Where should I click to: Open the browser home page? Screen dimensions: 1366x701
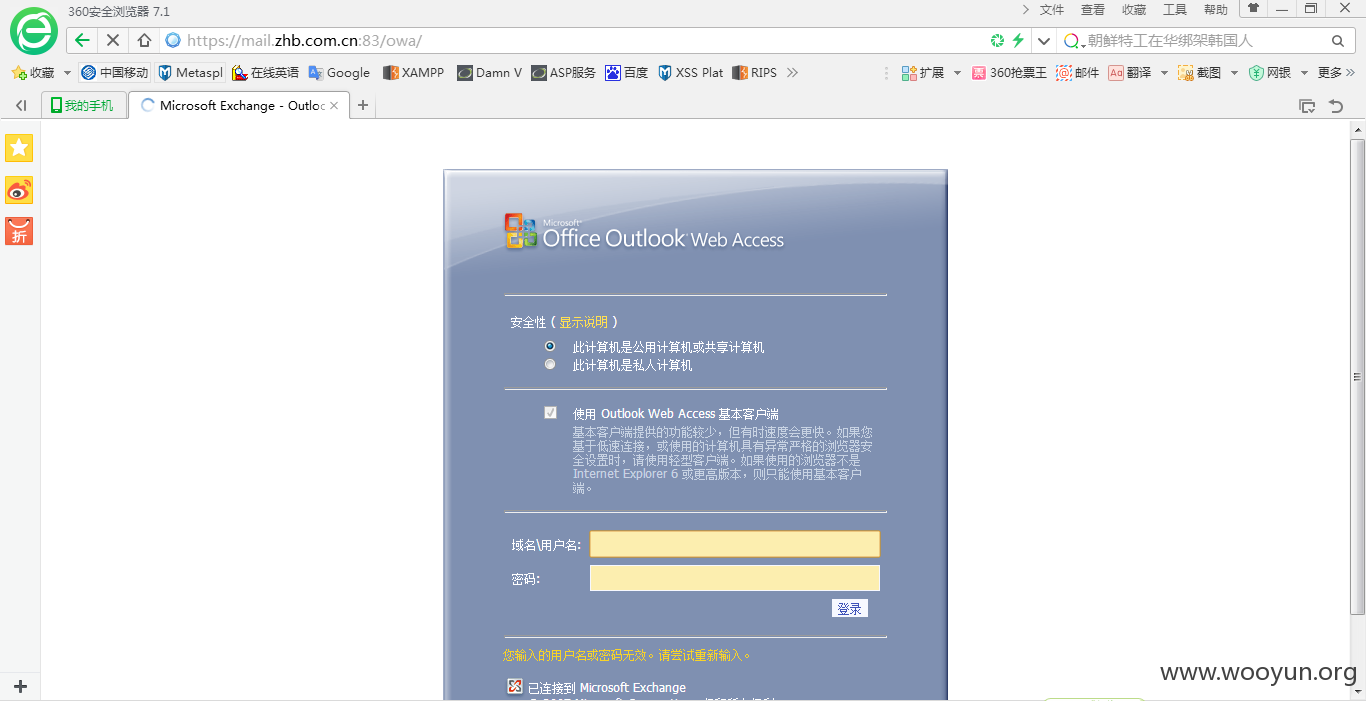[x=144, y=40]
